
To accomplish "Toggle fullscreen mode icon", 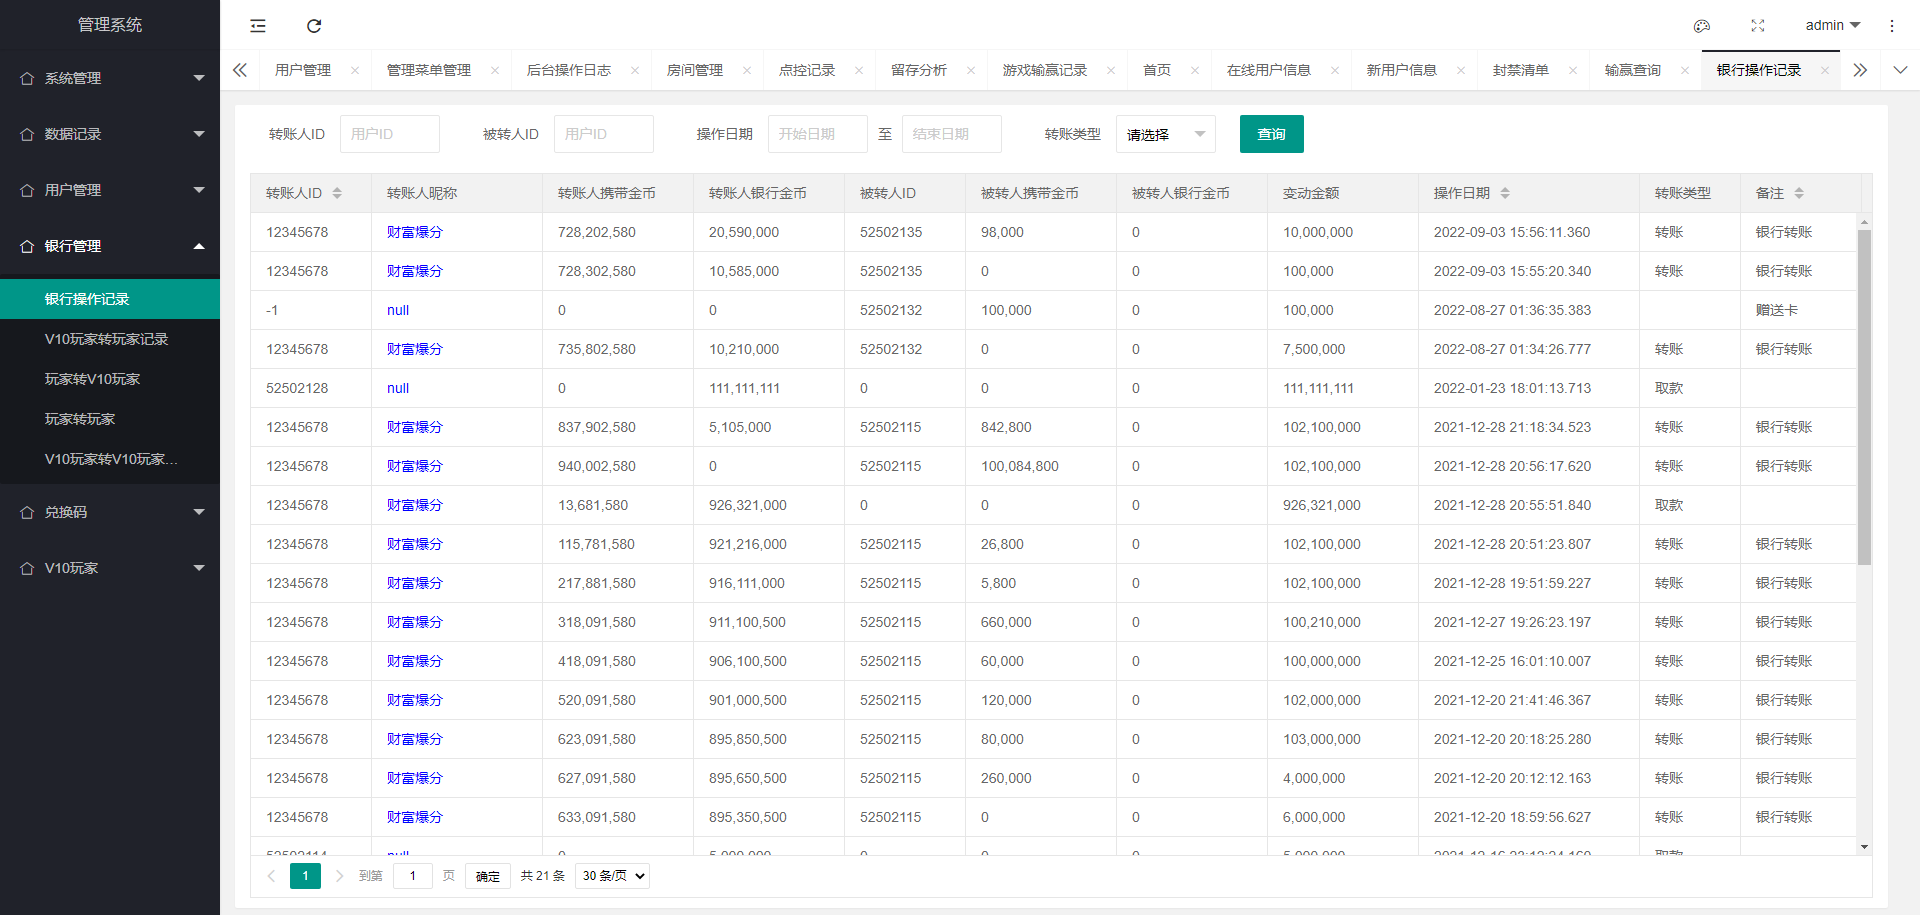I will click(1757, 25).
